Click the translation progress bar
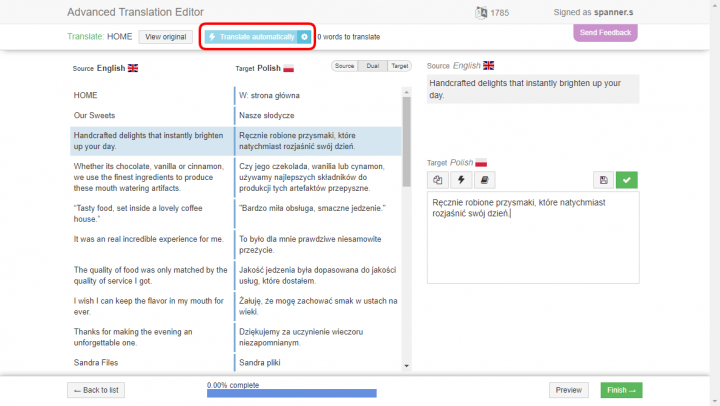720x406 pixels. [x=292, y=393]
